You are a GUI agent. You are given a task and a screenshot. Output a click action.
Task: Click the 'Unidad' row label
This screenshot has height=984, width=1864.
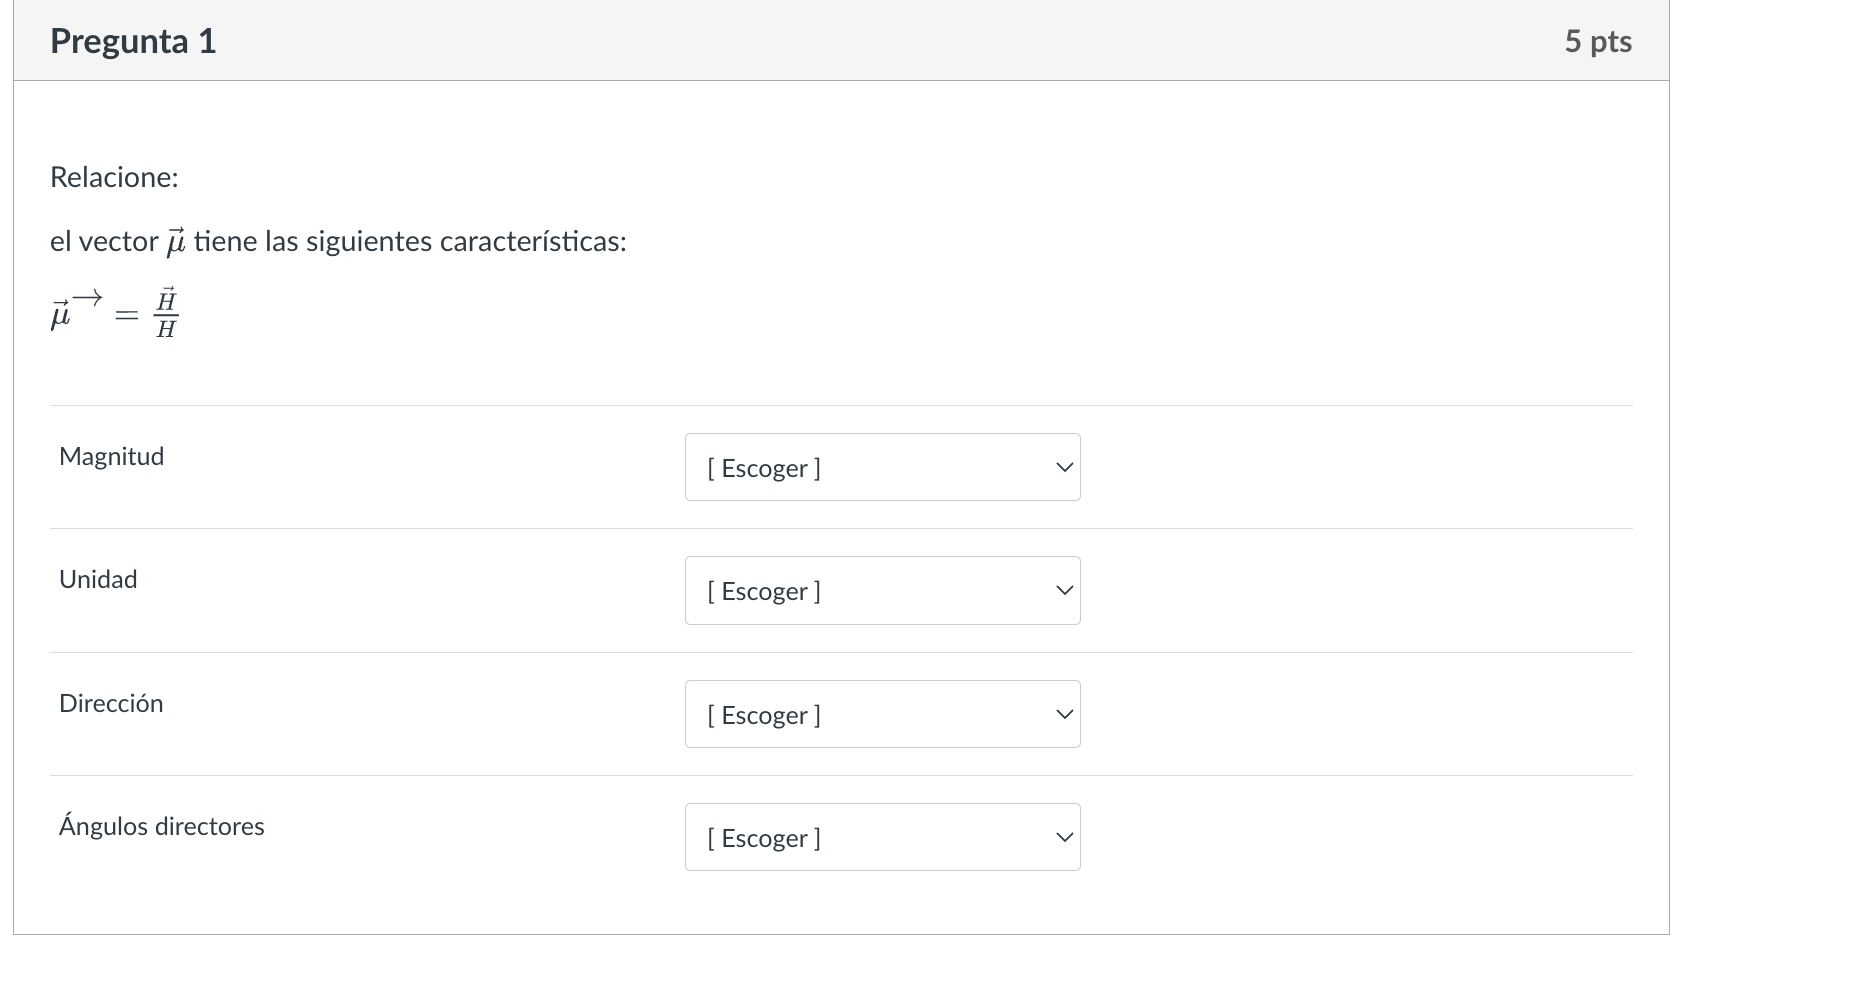point(98,579)
